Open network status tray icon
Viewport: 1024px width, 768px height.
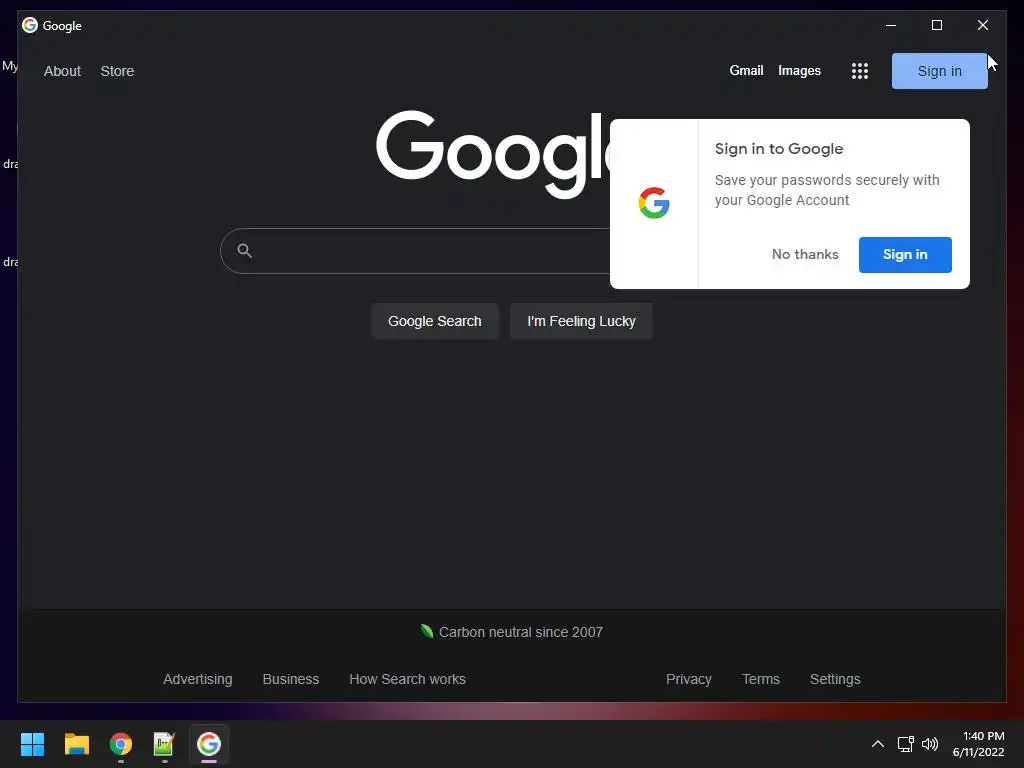pyautogui.click(x=905, y=744)
